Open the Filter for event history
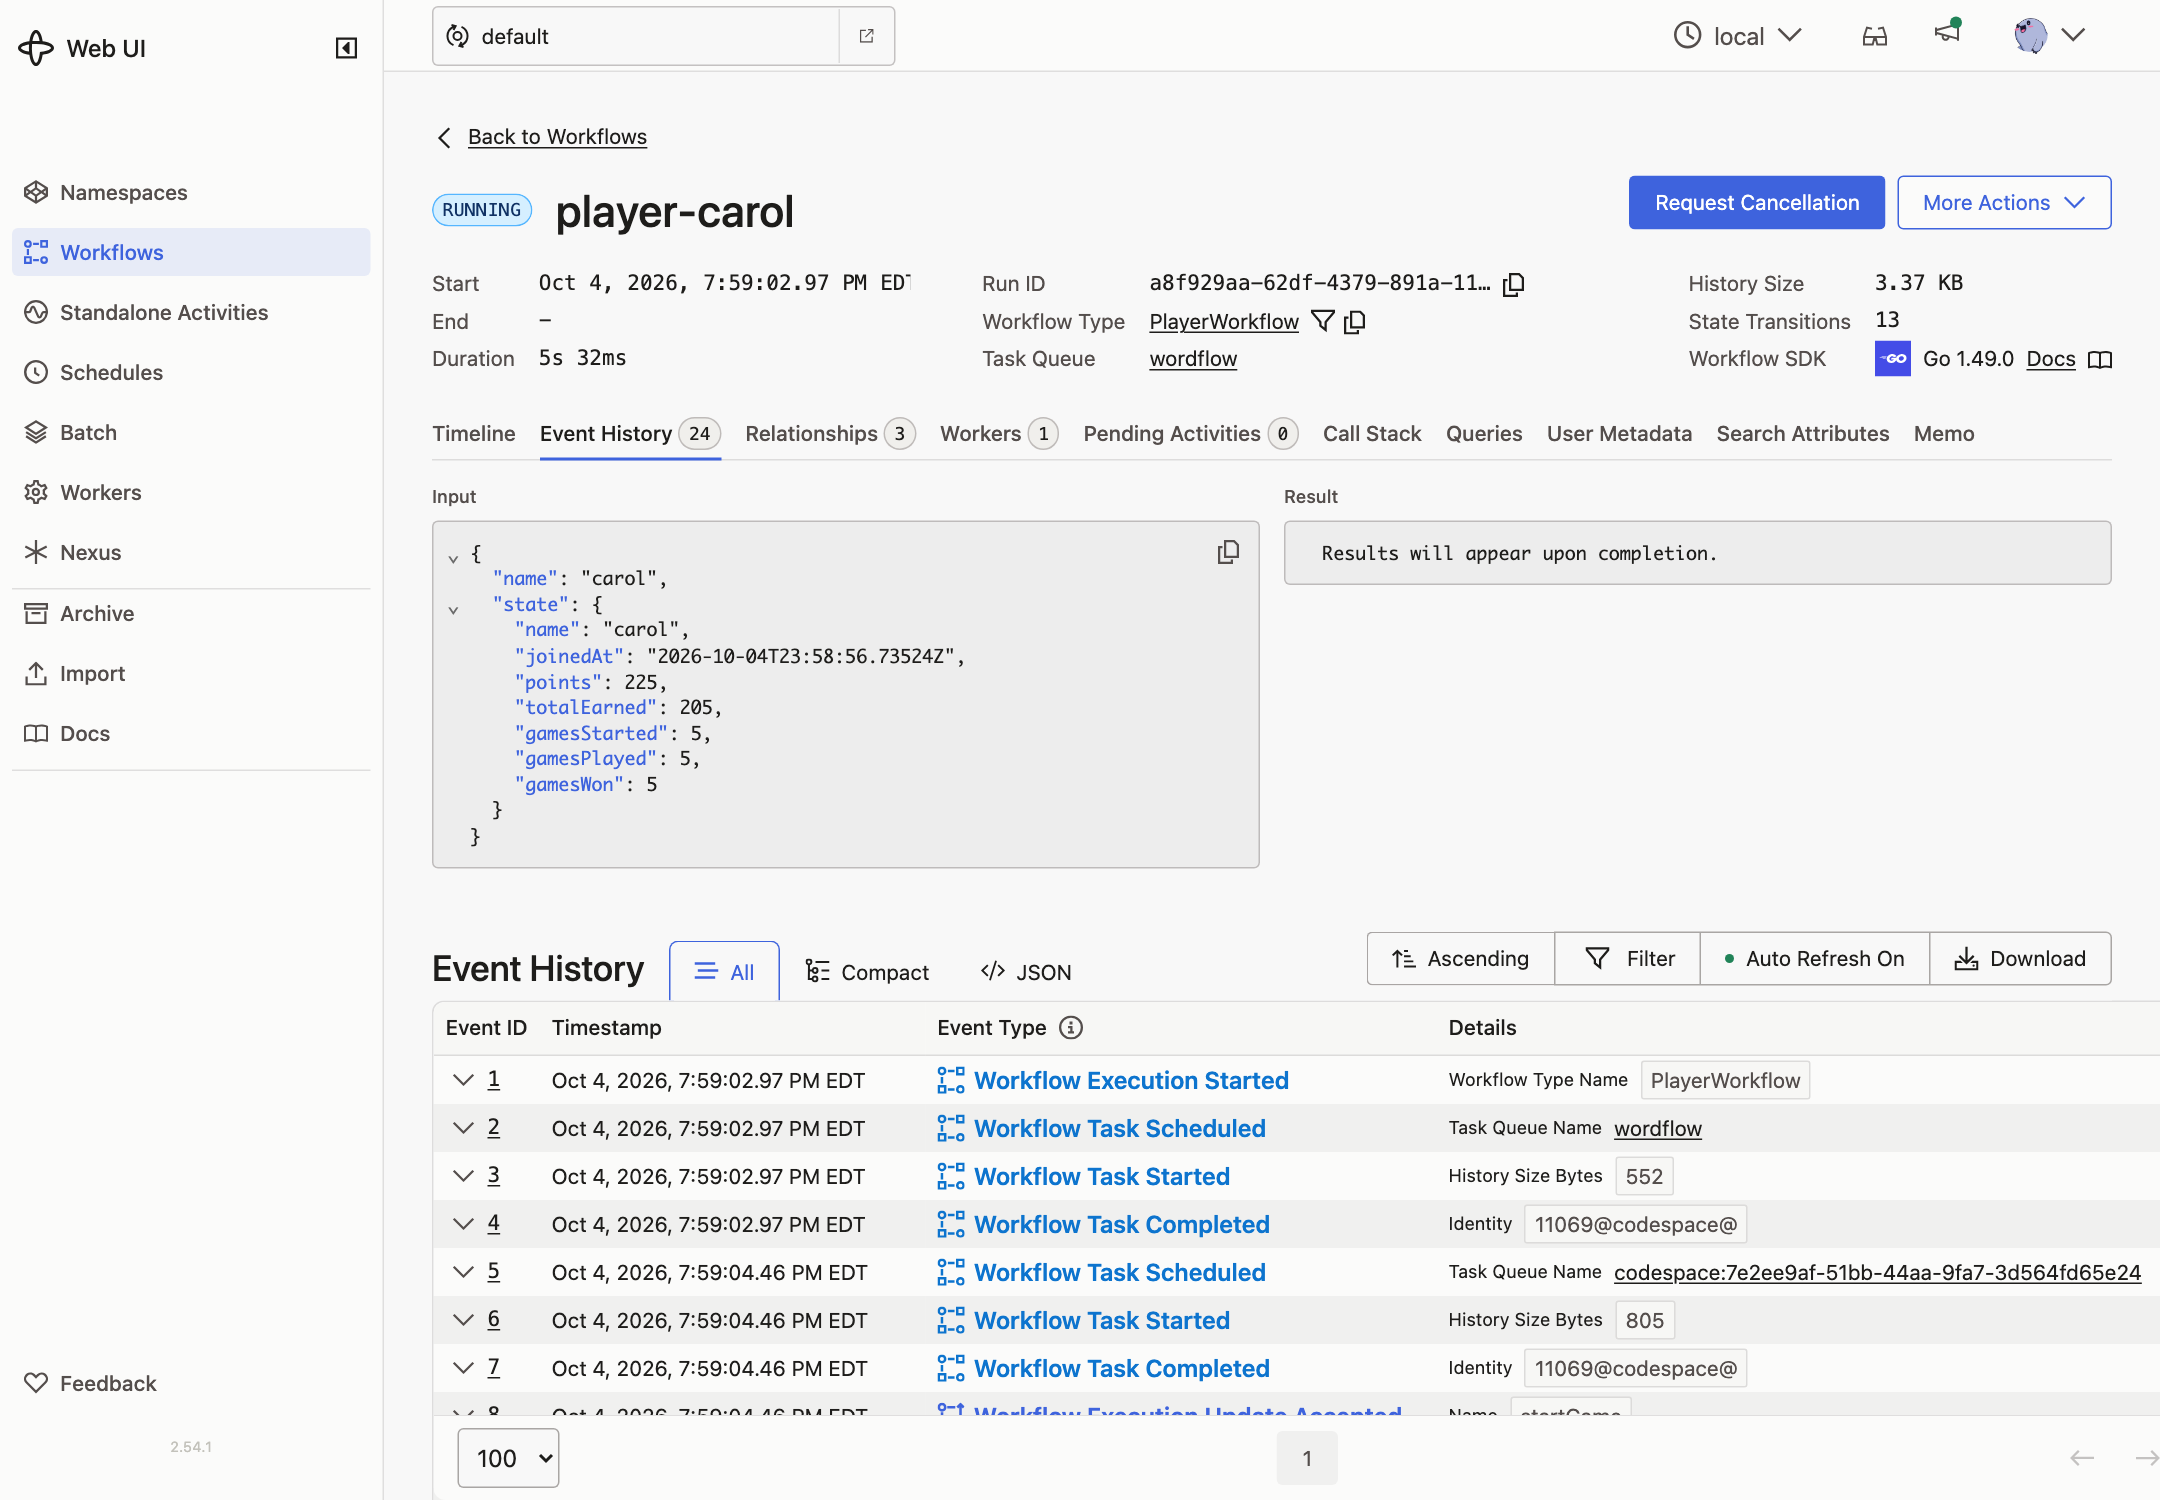Screen dimensions: 2160x1500 1627,958
